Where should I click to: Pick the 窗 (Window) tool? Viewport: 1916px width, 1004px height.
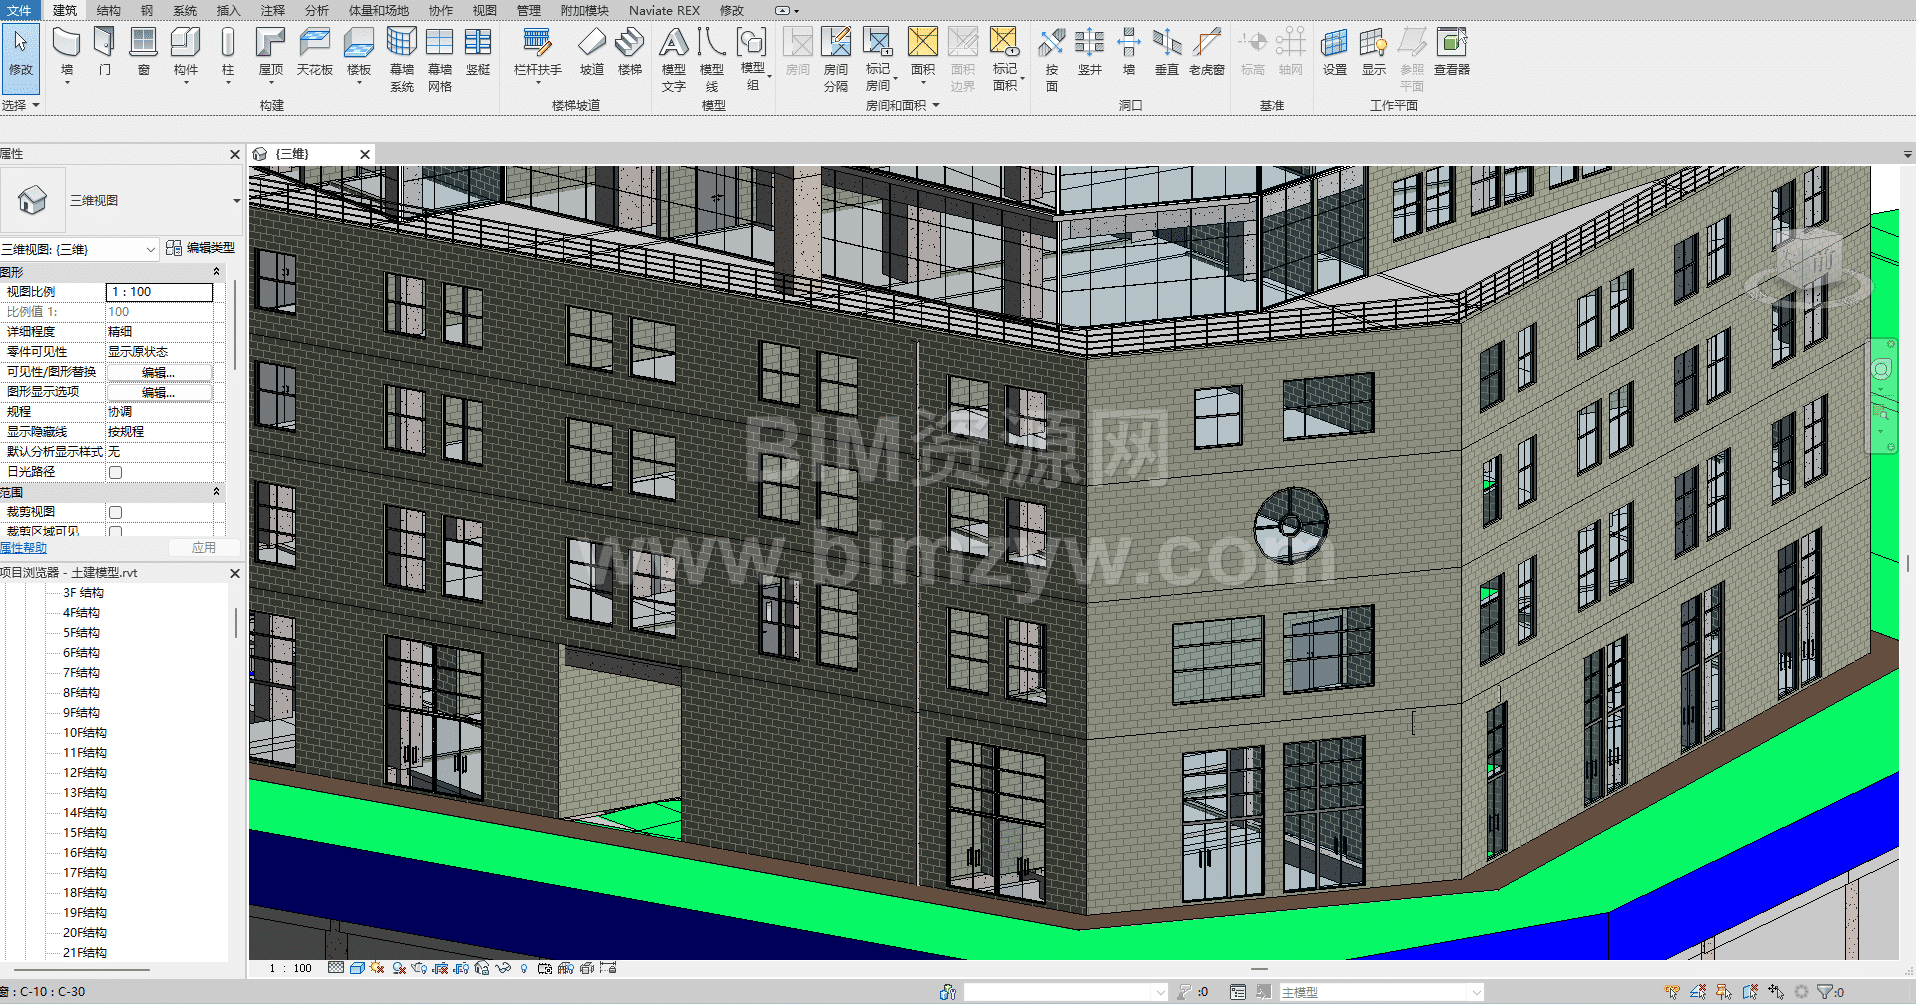(144, 52)
